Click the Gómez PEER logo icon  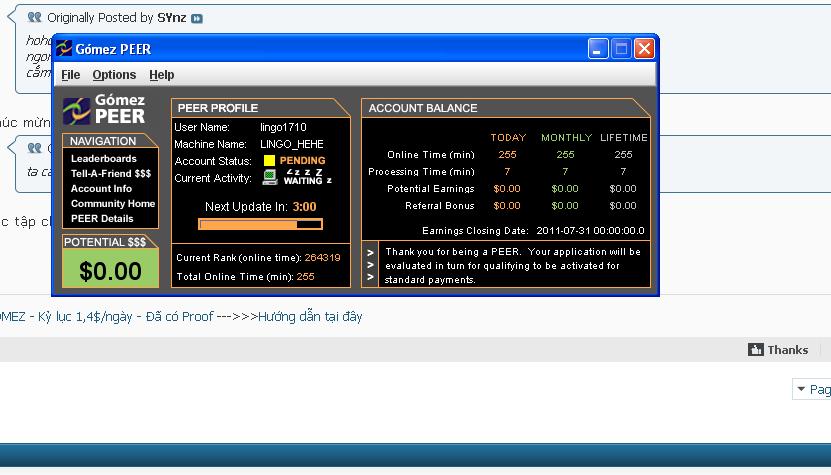76,110
